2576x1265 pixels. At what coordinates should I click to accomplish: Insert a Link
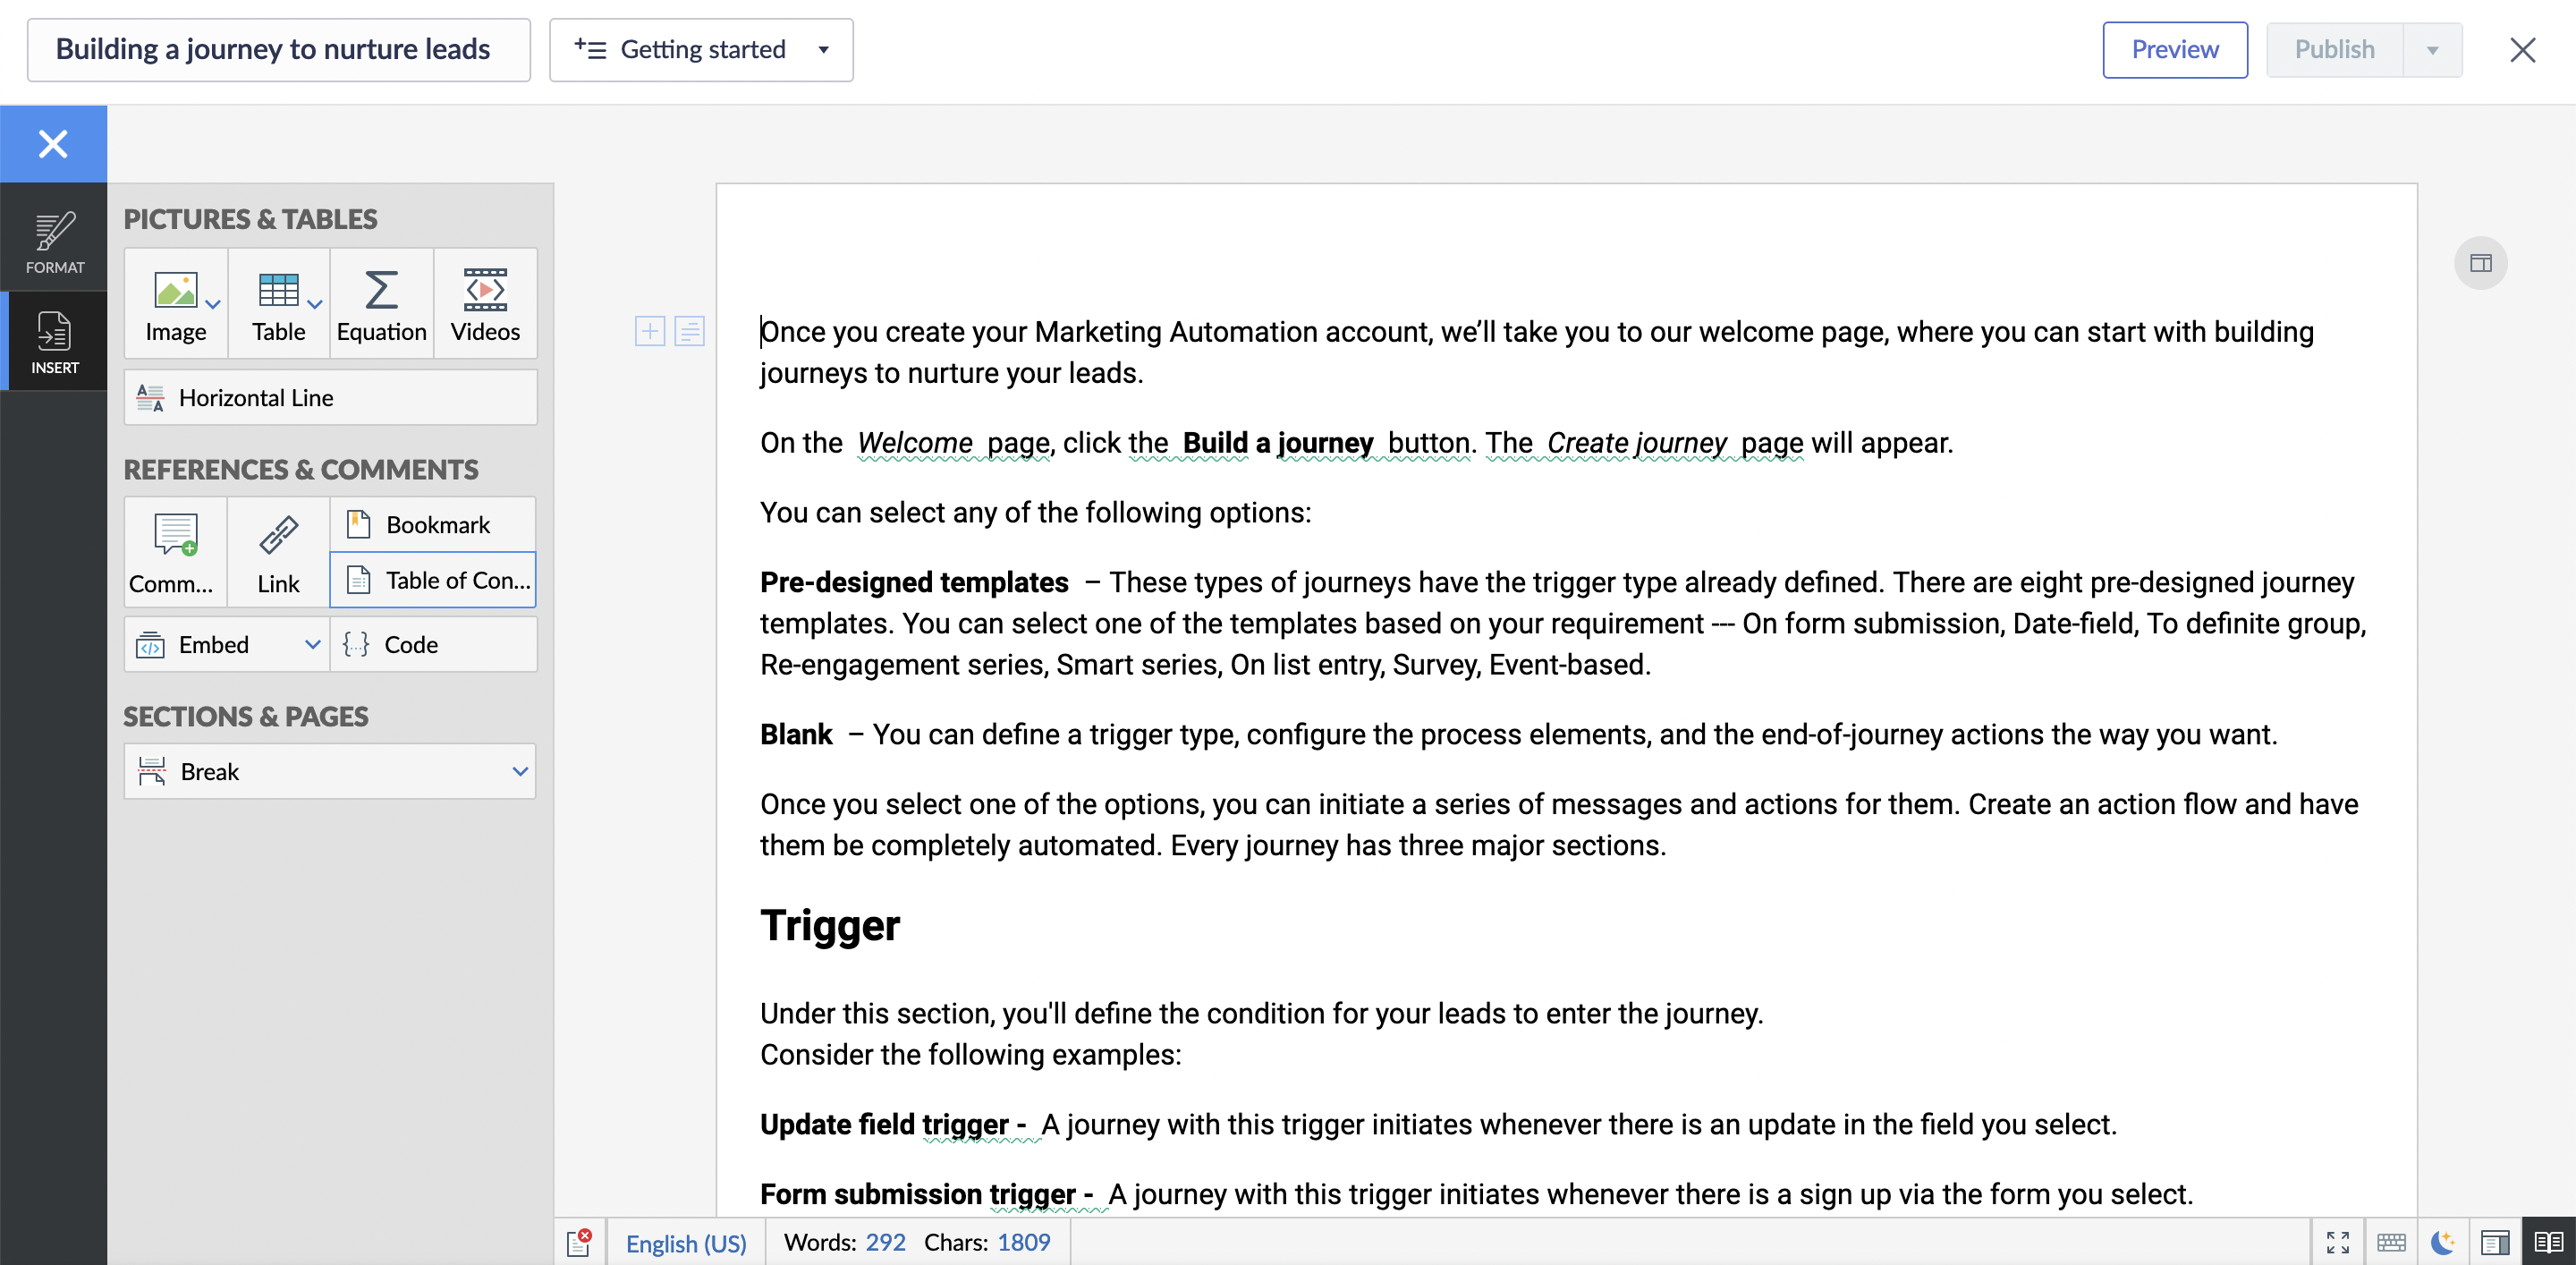[278, 552]
